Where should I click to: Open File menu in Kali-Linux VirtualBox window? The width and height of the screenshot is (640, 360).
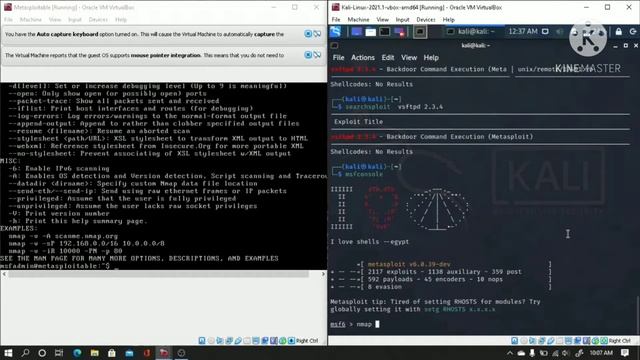(336, 20)
